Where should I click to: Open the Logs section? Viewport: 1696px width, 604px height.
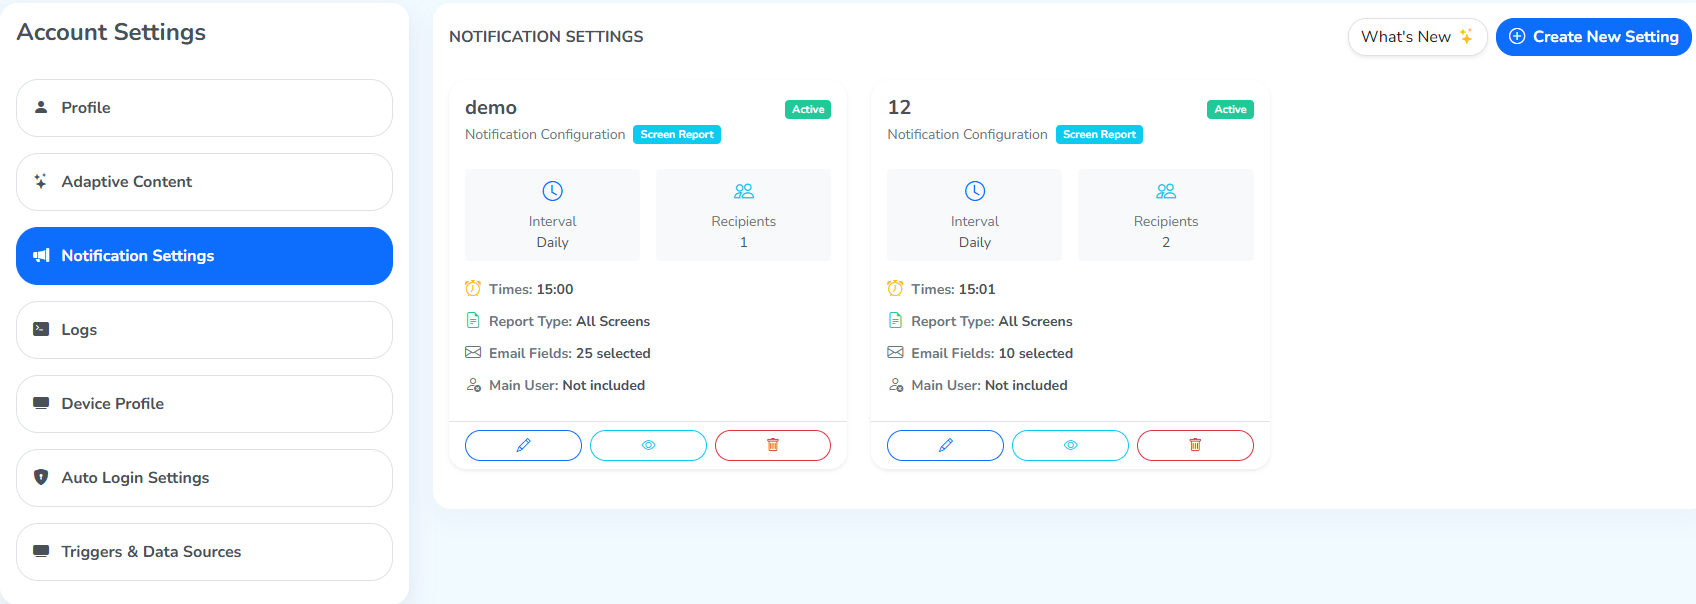[x=204, y=330]
